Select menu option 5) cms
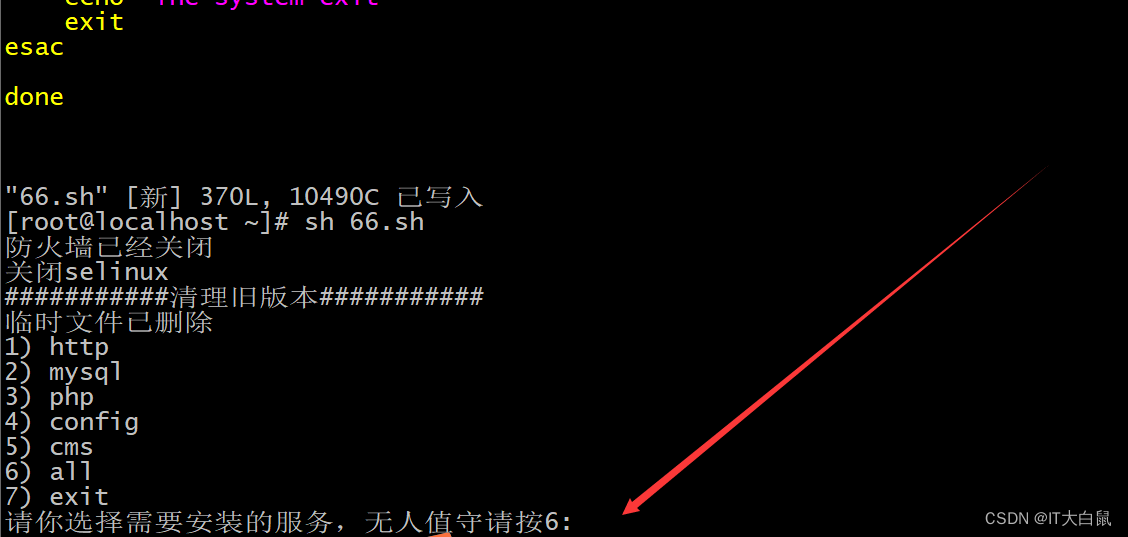This screenshot has width=1128, height=537. point(49,447)
